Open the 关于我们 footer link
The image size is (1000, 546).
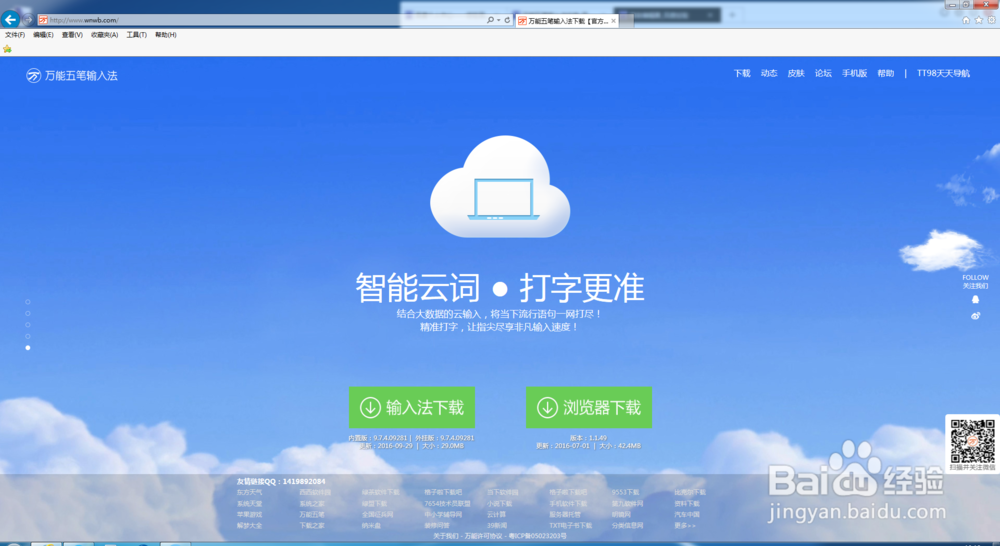pos(446,536)
